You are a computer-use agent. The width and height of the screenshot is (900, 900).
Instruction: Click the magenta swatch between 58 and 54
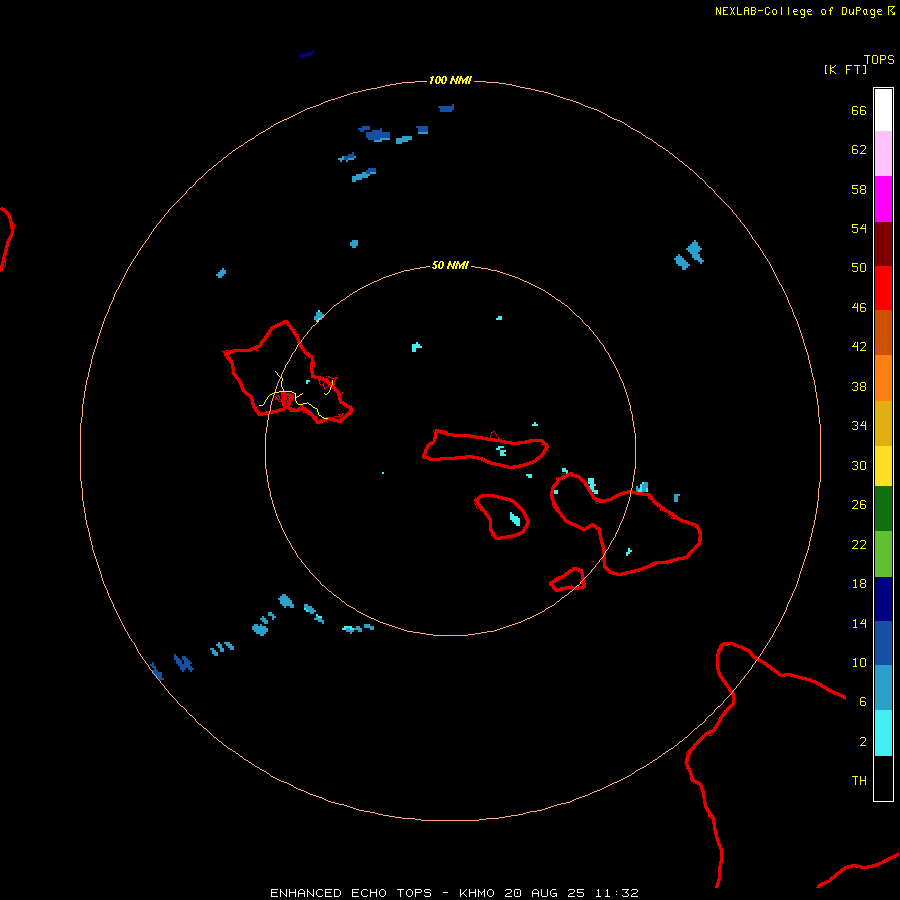pos(883,199)
